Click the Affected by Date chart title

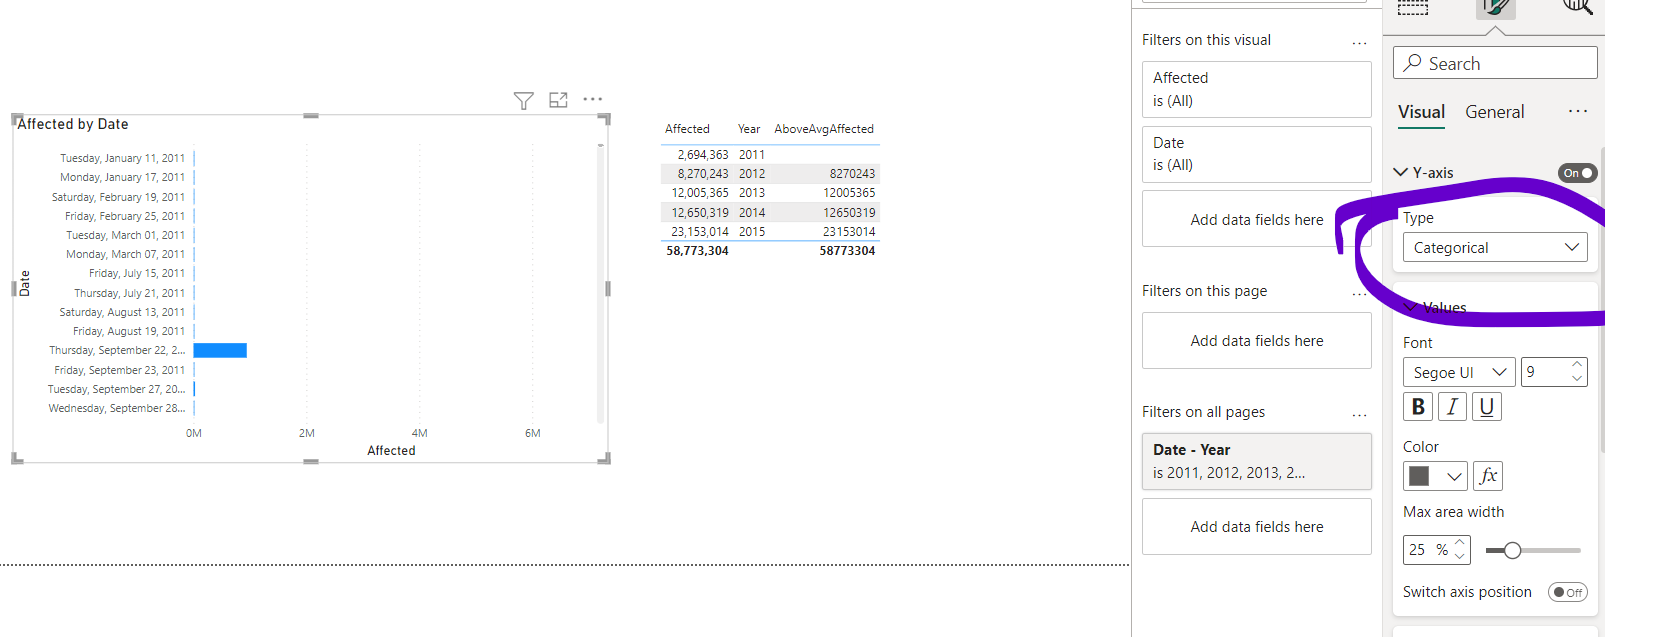72,124
